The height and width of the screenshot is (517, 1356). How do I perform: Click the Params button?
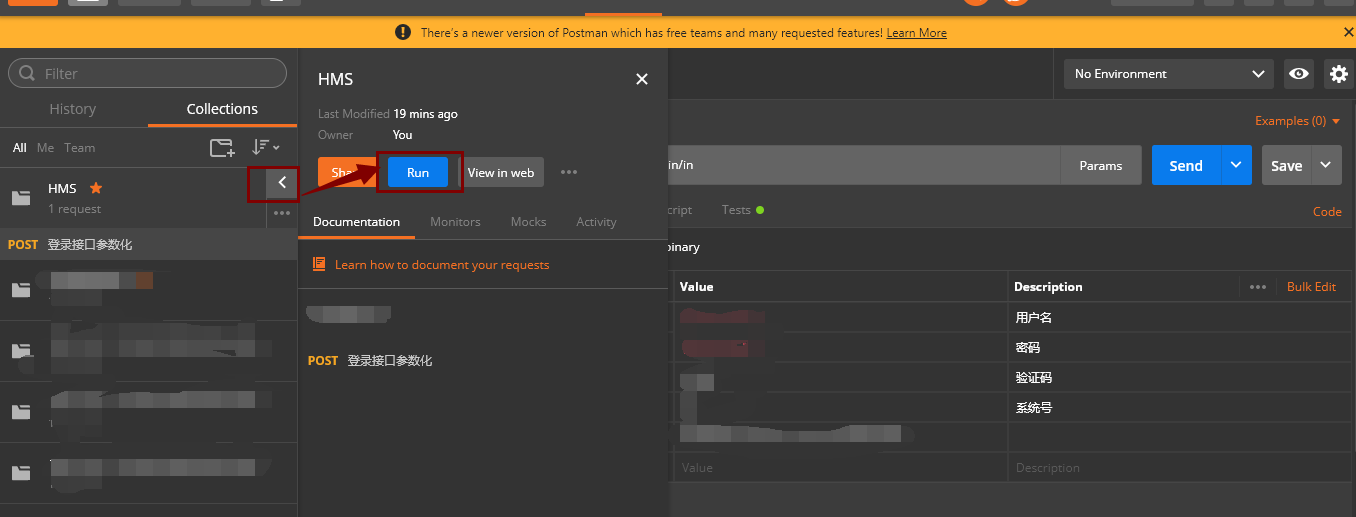click(x=1101, y=165)
